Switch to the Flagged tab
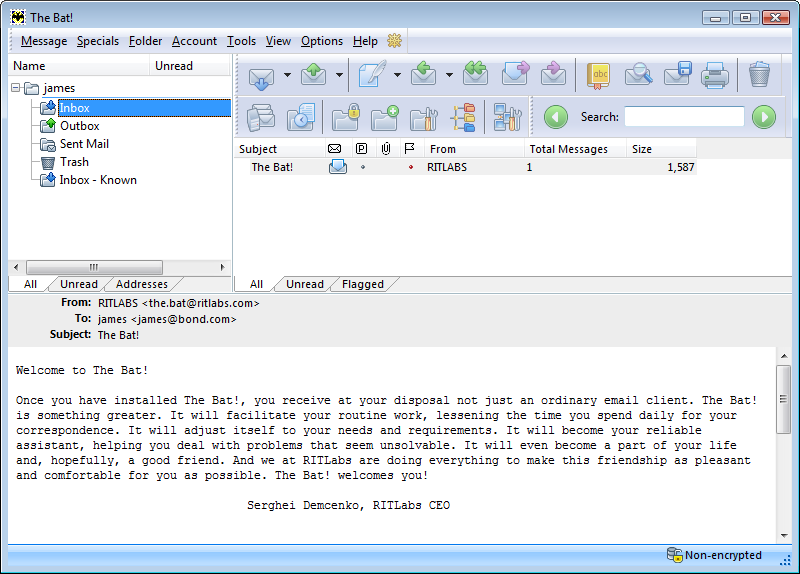800x574 pixels. pos(362,284)
